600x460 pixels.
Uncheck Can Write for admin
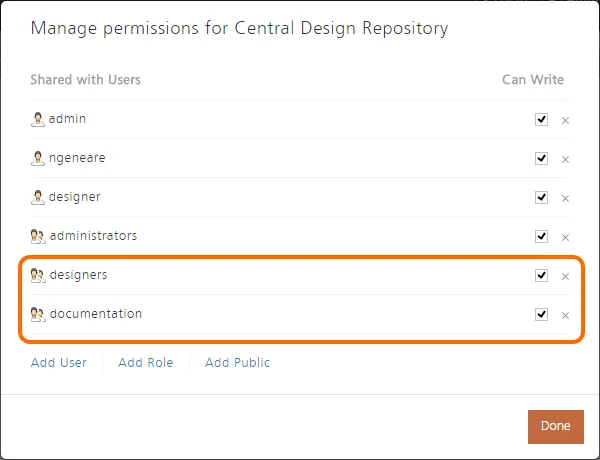point(541,119)
